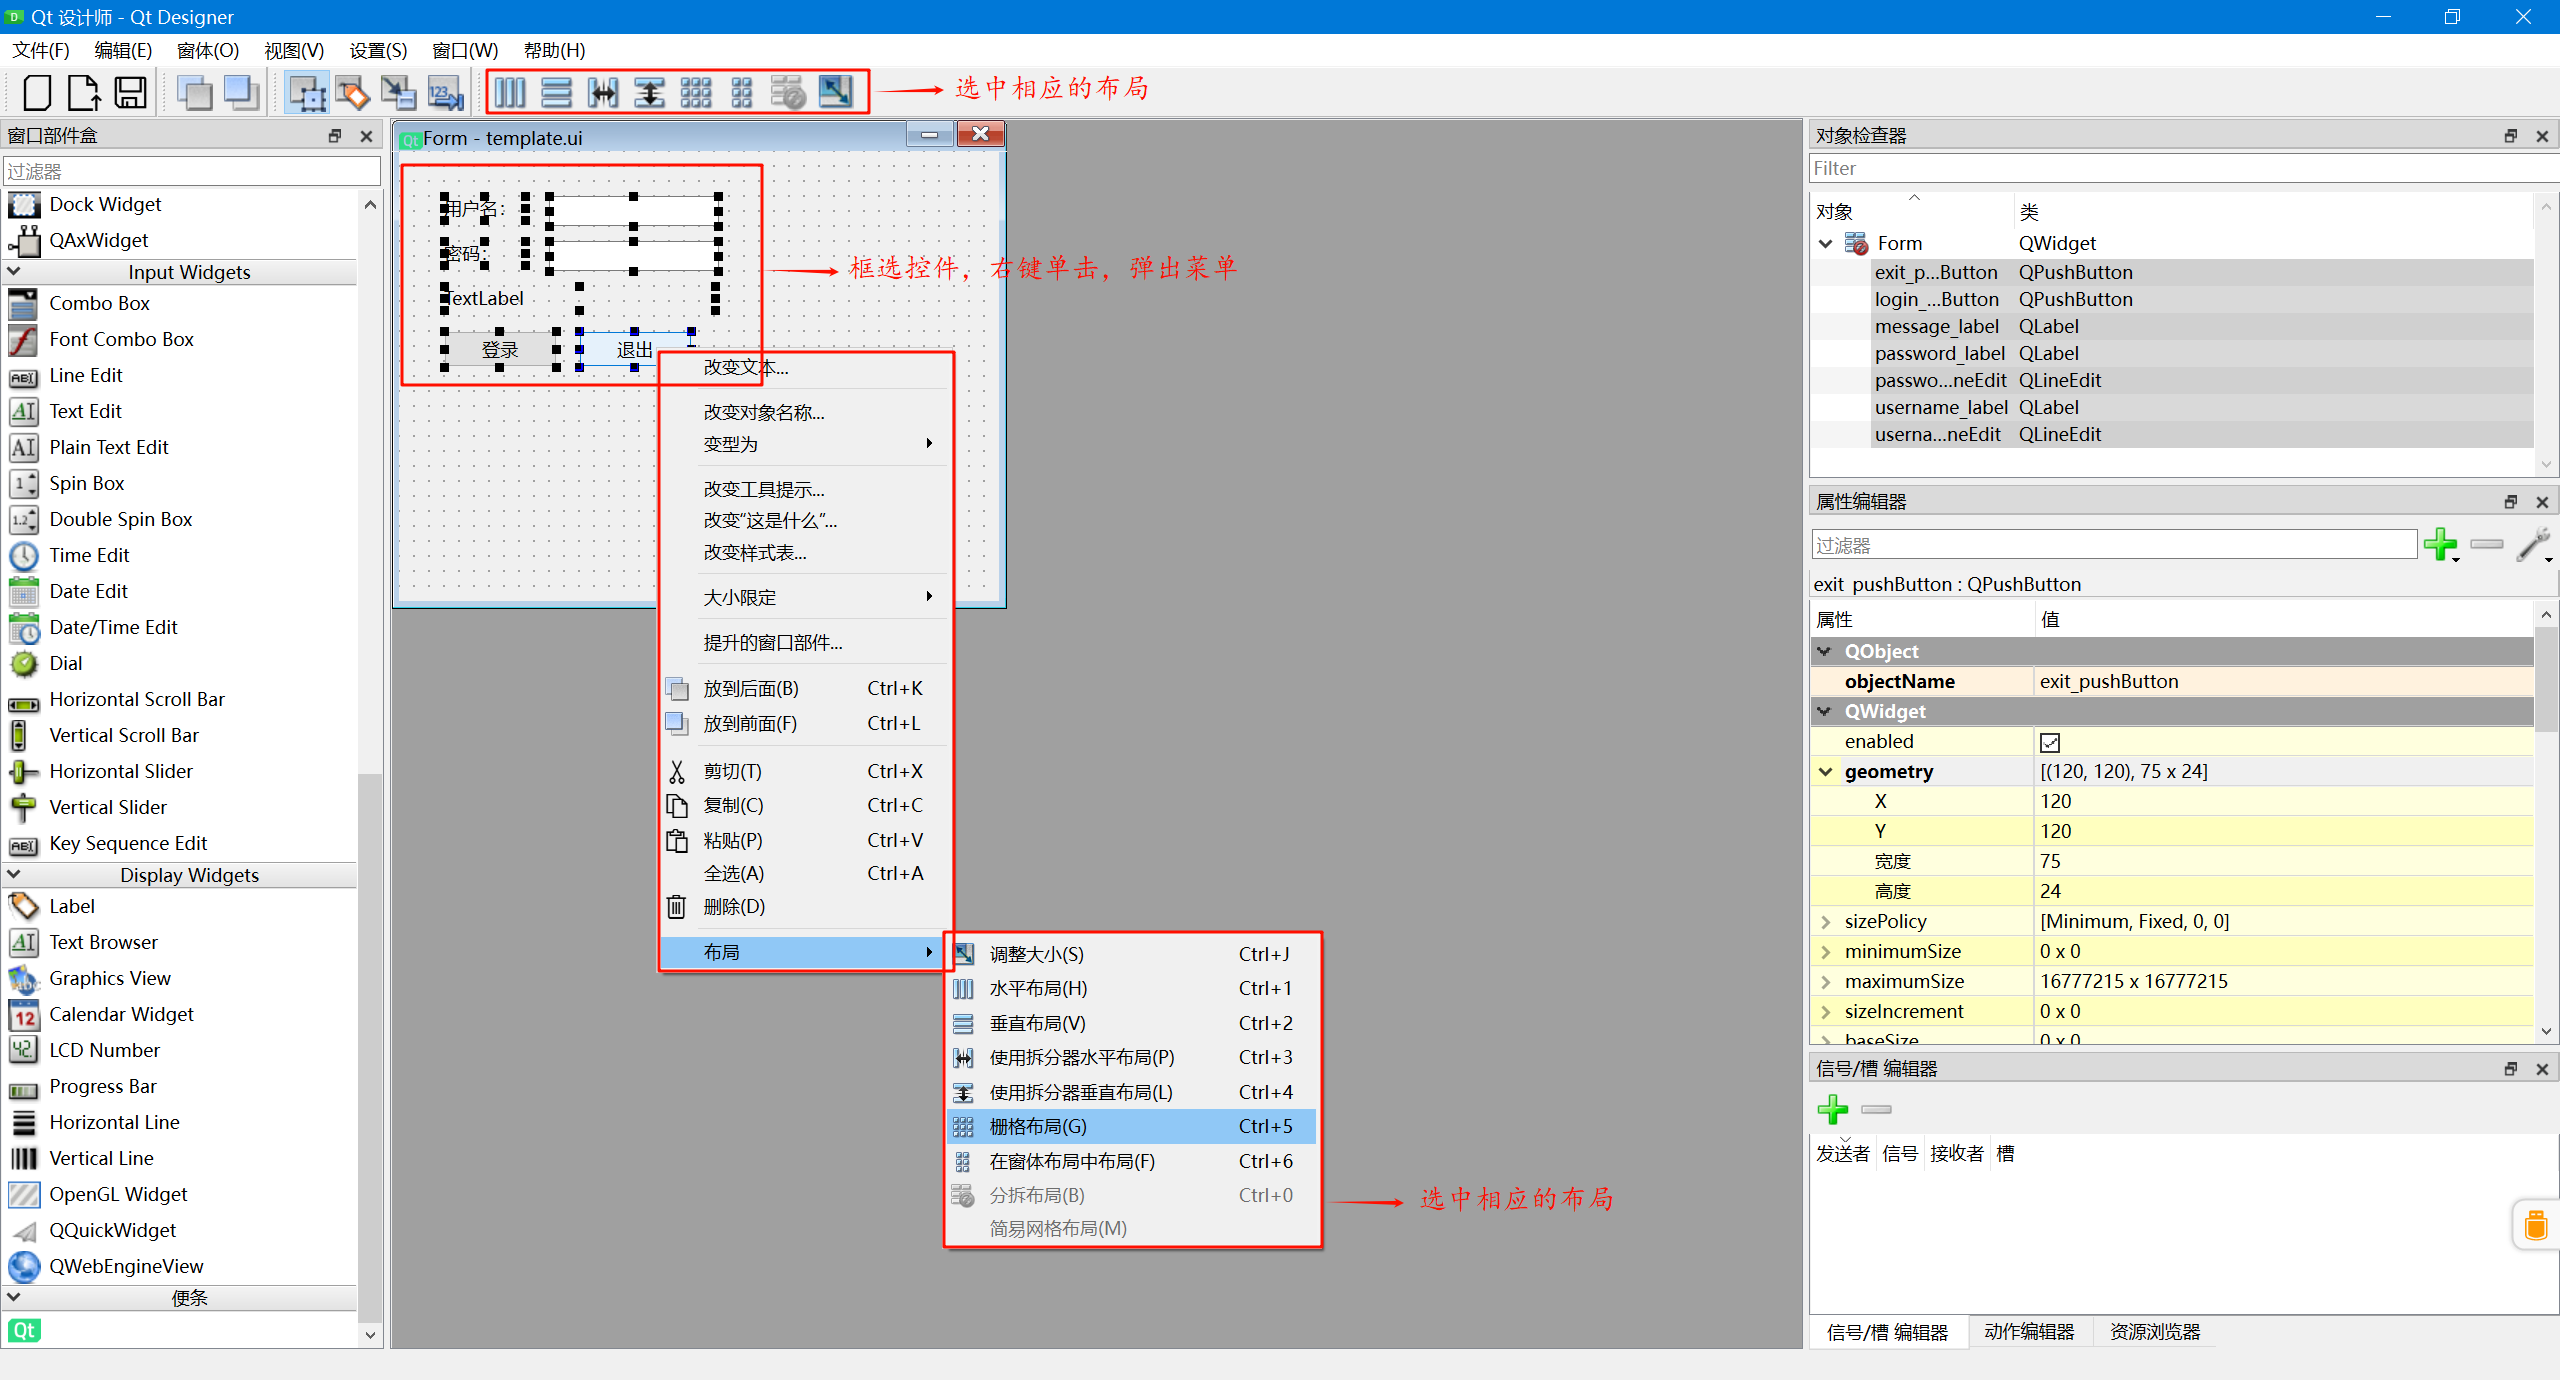2560x1380 pixels.
Task: Choose 栅格布局(G) from layout submenu
Action: [1037, 1126]
